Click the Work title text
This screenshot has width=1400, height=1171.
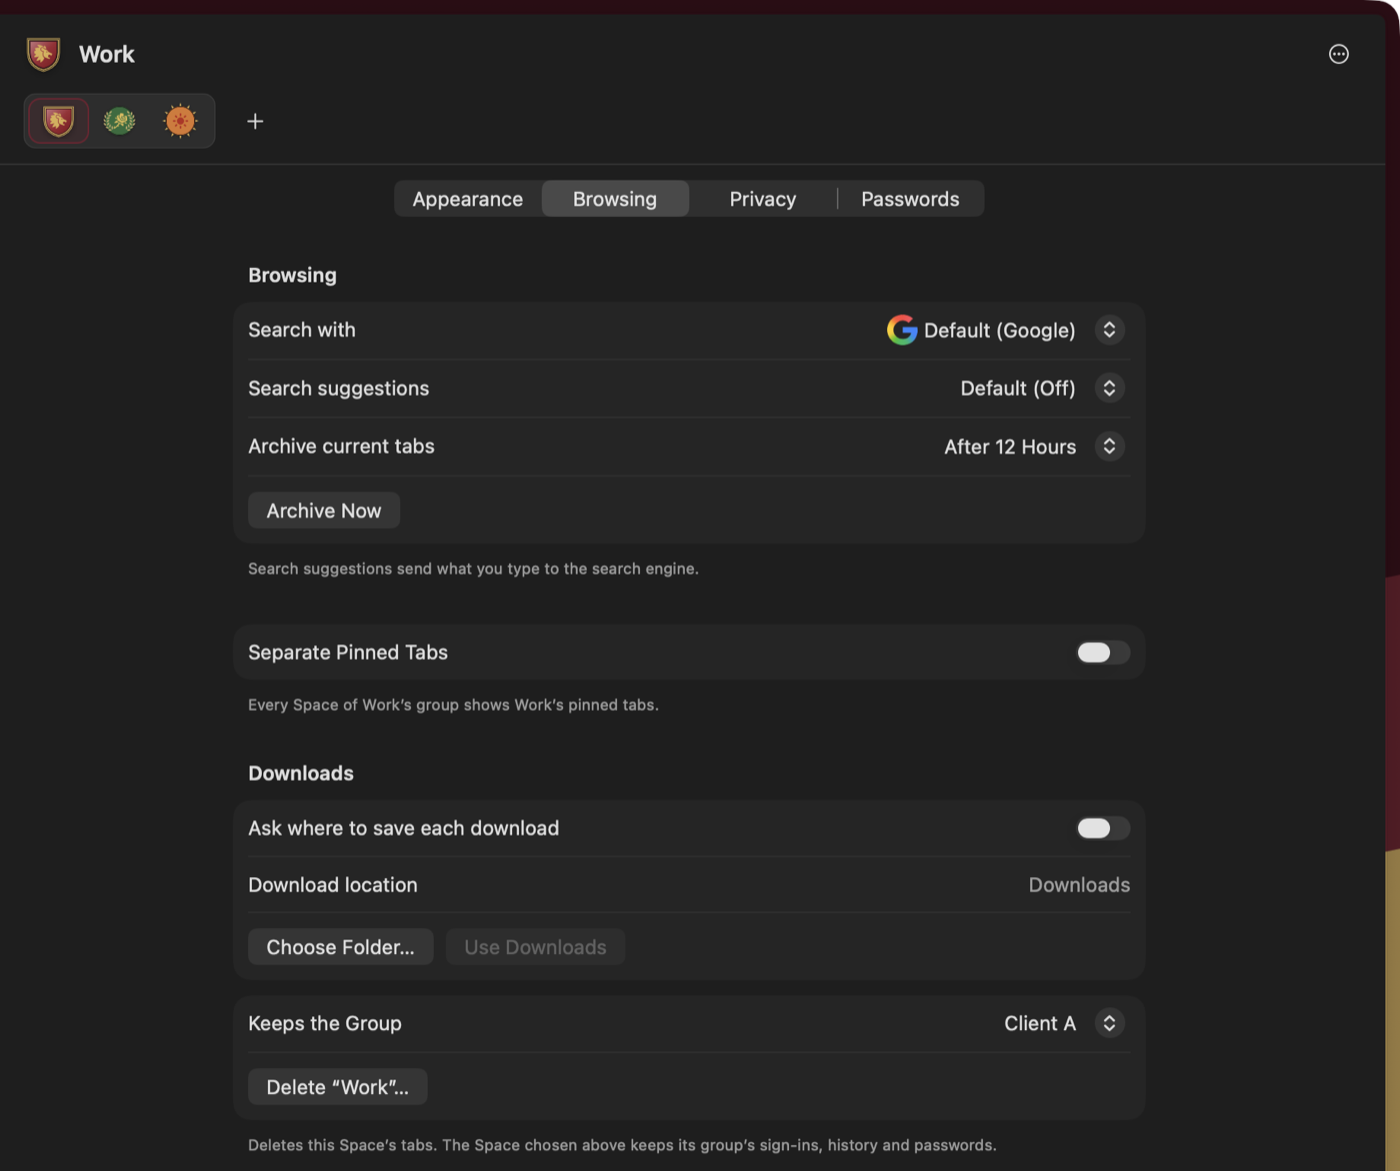(x=107, y=54)
